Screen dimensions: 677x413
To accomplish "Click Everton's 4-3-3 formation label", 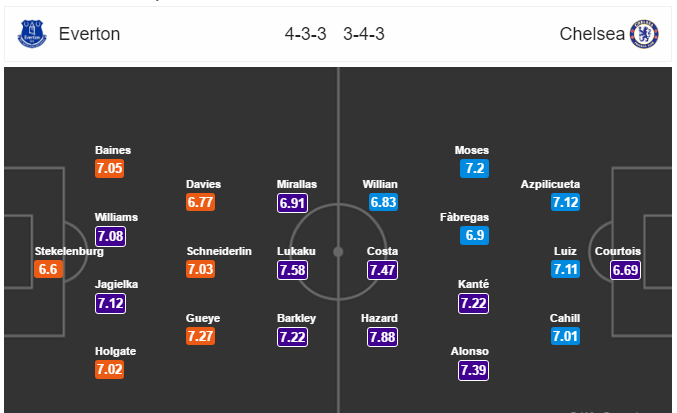I will pyautogui.click(x=305, y=34).
